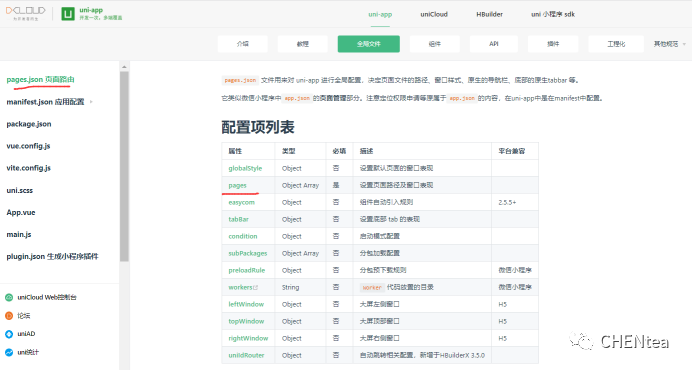Screen dimensions: 692x370
Task: Select the highlighted green global files button
Action: (369, 44)
